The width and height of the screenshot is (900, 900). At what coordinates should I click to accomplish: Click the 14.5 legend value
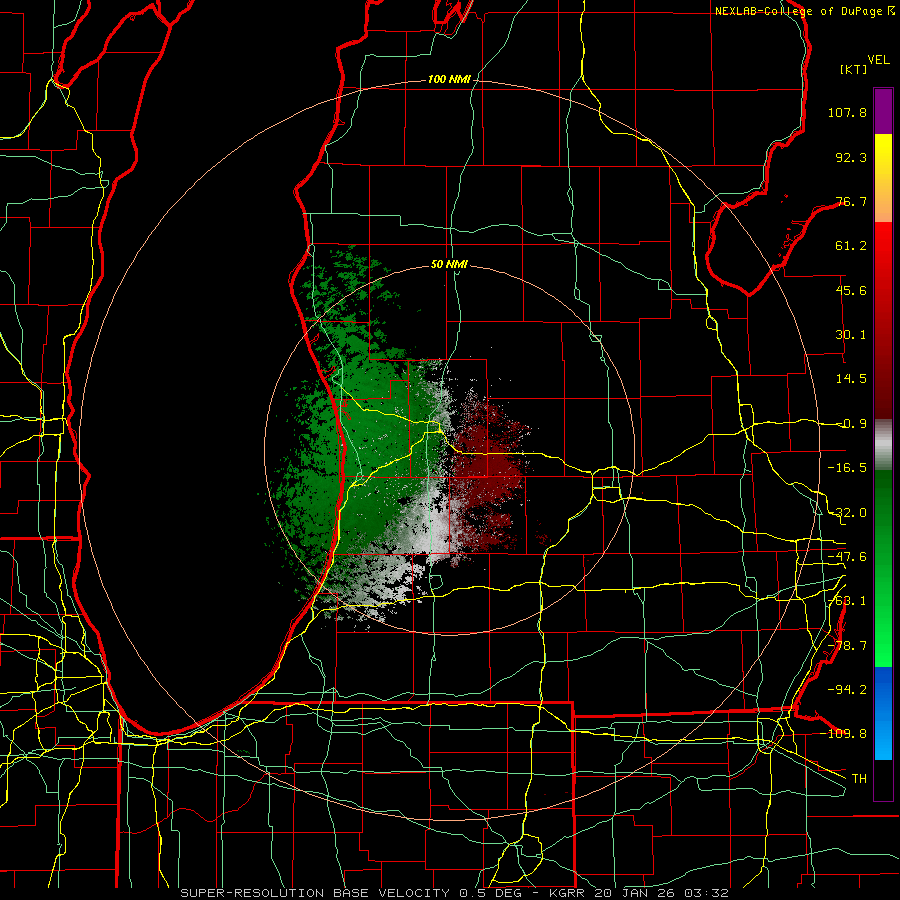click(x=851, y=379)
